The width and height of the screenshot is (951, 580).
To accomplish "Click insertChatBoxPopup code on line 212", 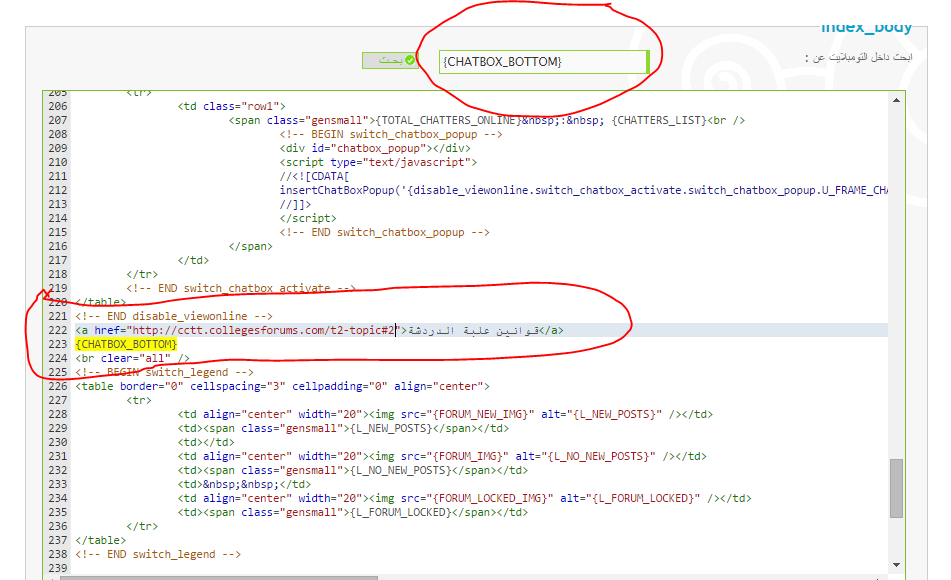I will coord(583,191).
